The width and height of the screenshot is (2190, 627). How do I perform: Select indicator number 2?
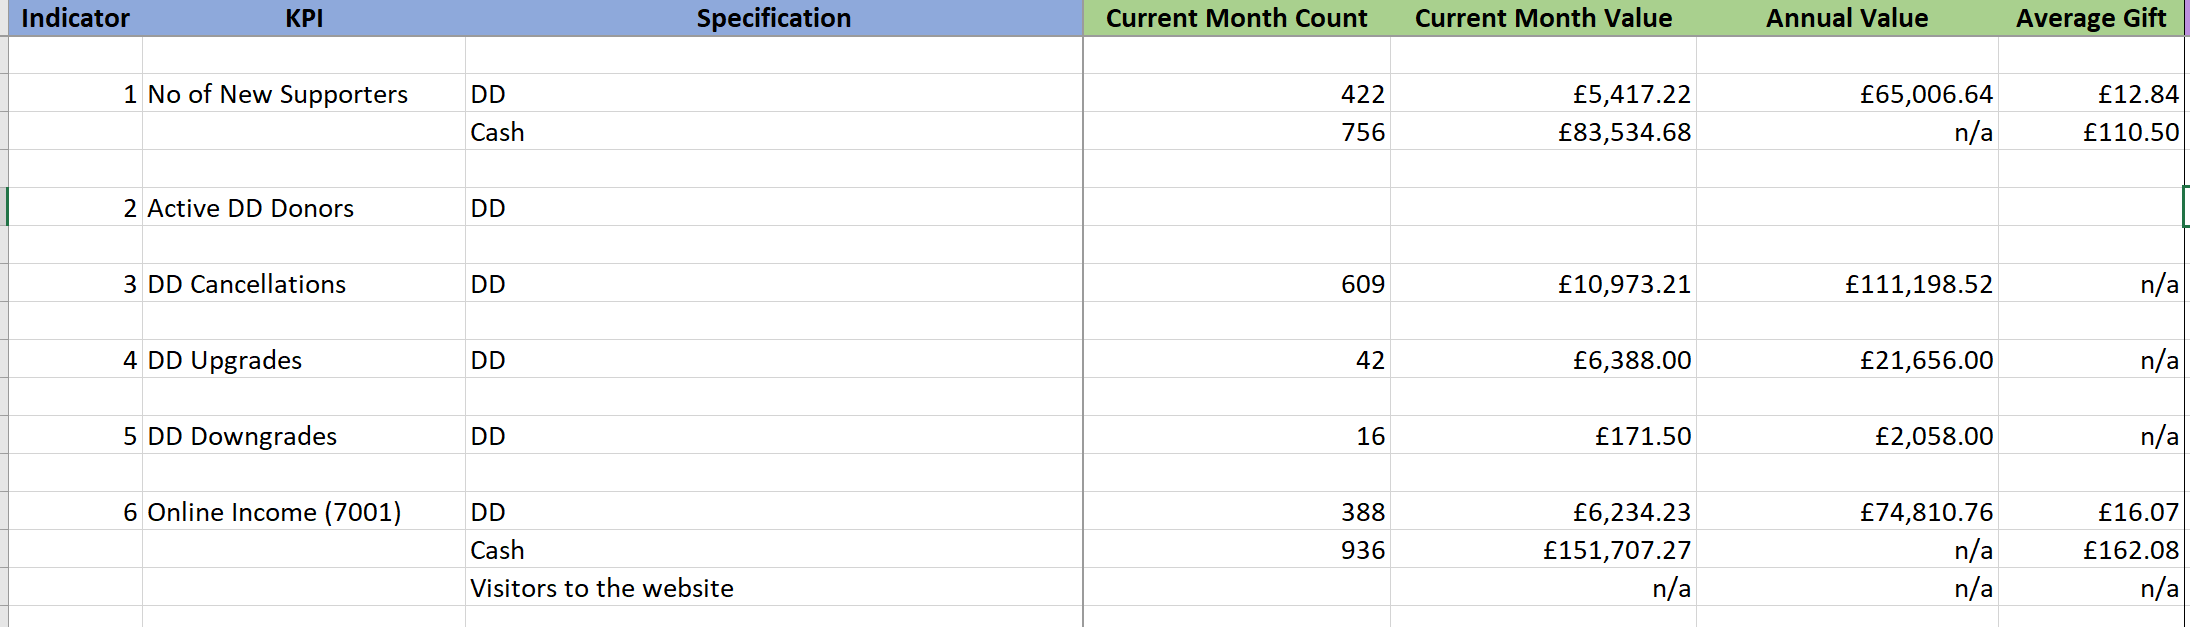pos(75,207)
